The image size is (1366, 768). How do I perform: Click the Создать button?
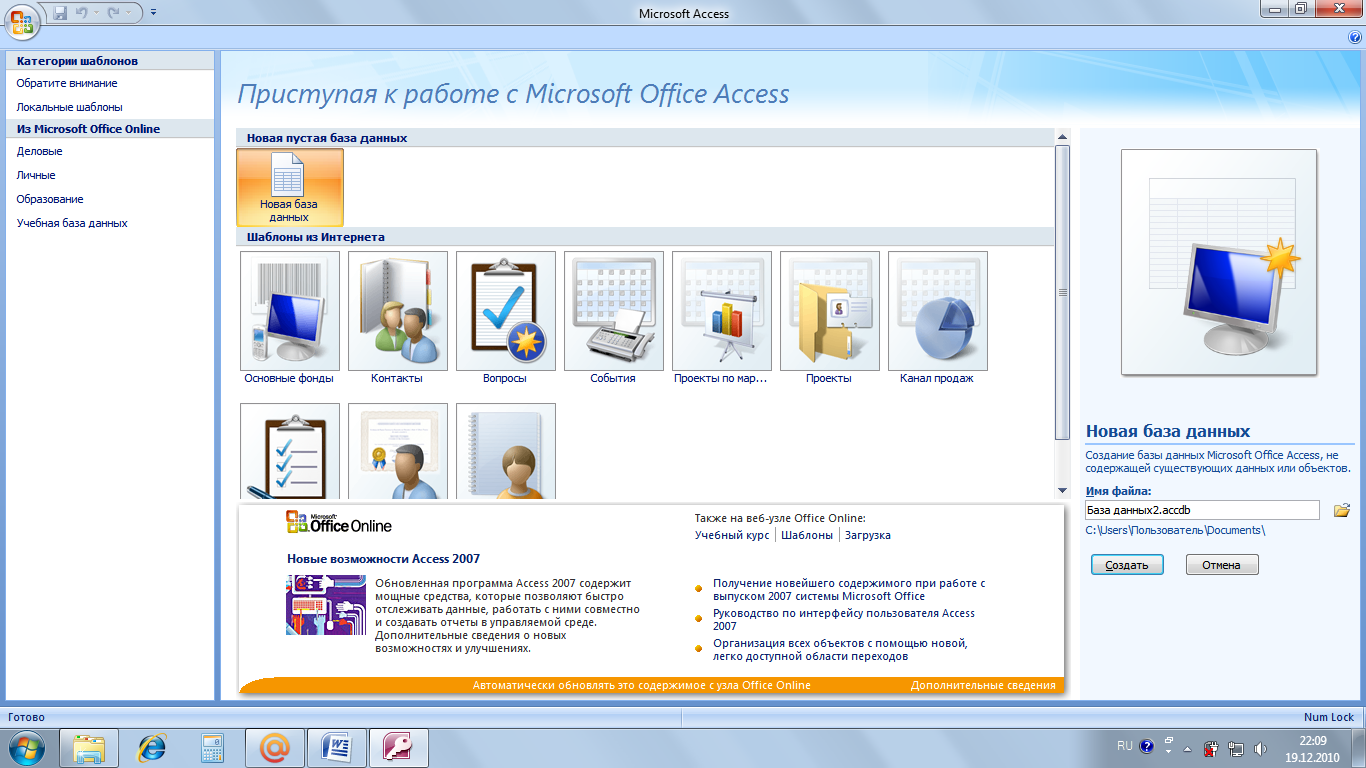pyautogui.click(x=1127, y=565)
